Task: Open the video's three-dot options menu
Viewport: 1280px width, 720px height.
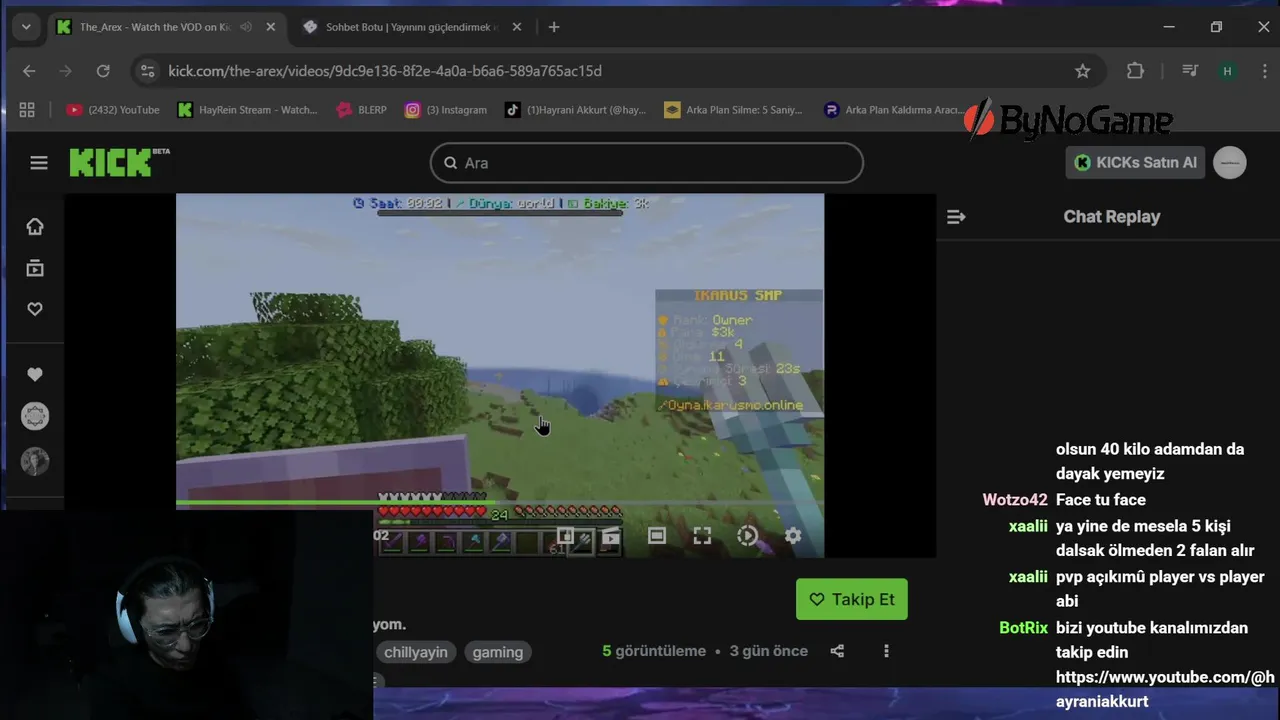Action: pyautogui.click(x=886, y=651)
